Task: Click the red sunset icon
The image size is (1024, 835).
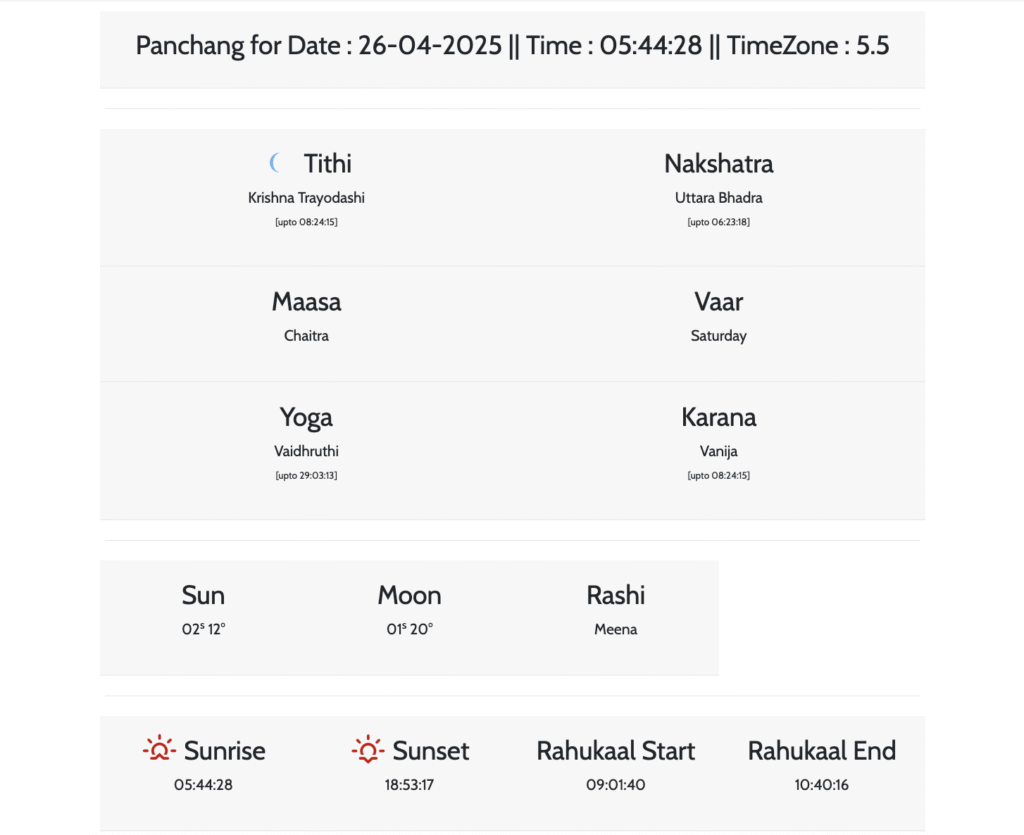Action: coord(368,750)
